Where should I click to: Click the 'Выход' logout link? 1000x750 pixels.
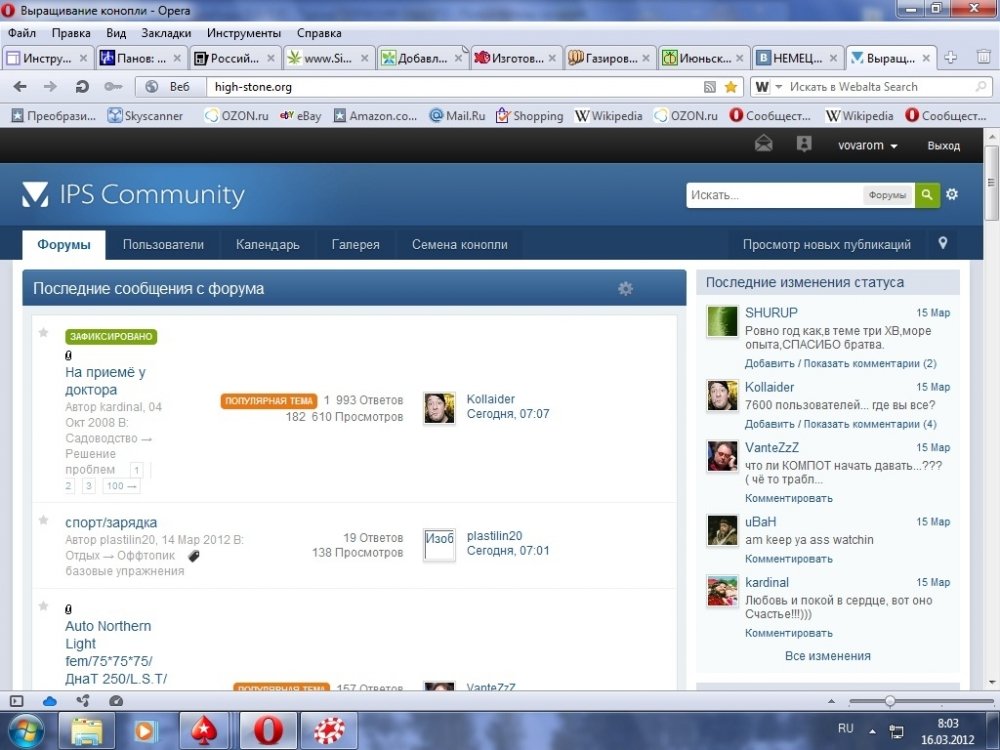tap(943, 145)
